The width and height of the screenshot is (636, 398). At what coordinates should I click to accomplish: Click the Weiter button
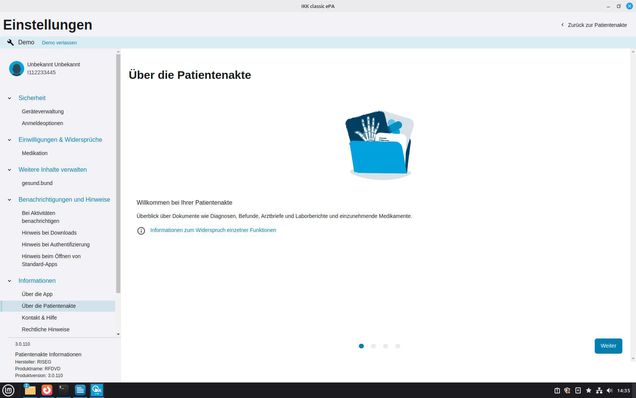pos(608,346)
